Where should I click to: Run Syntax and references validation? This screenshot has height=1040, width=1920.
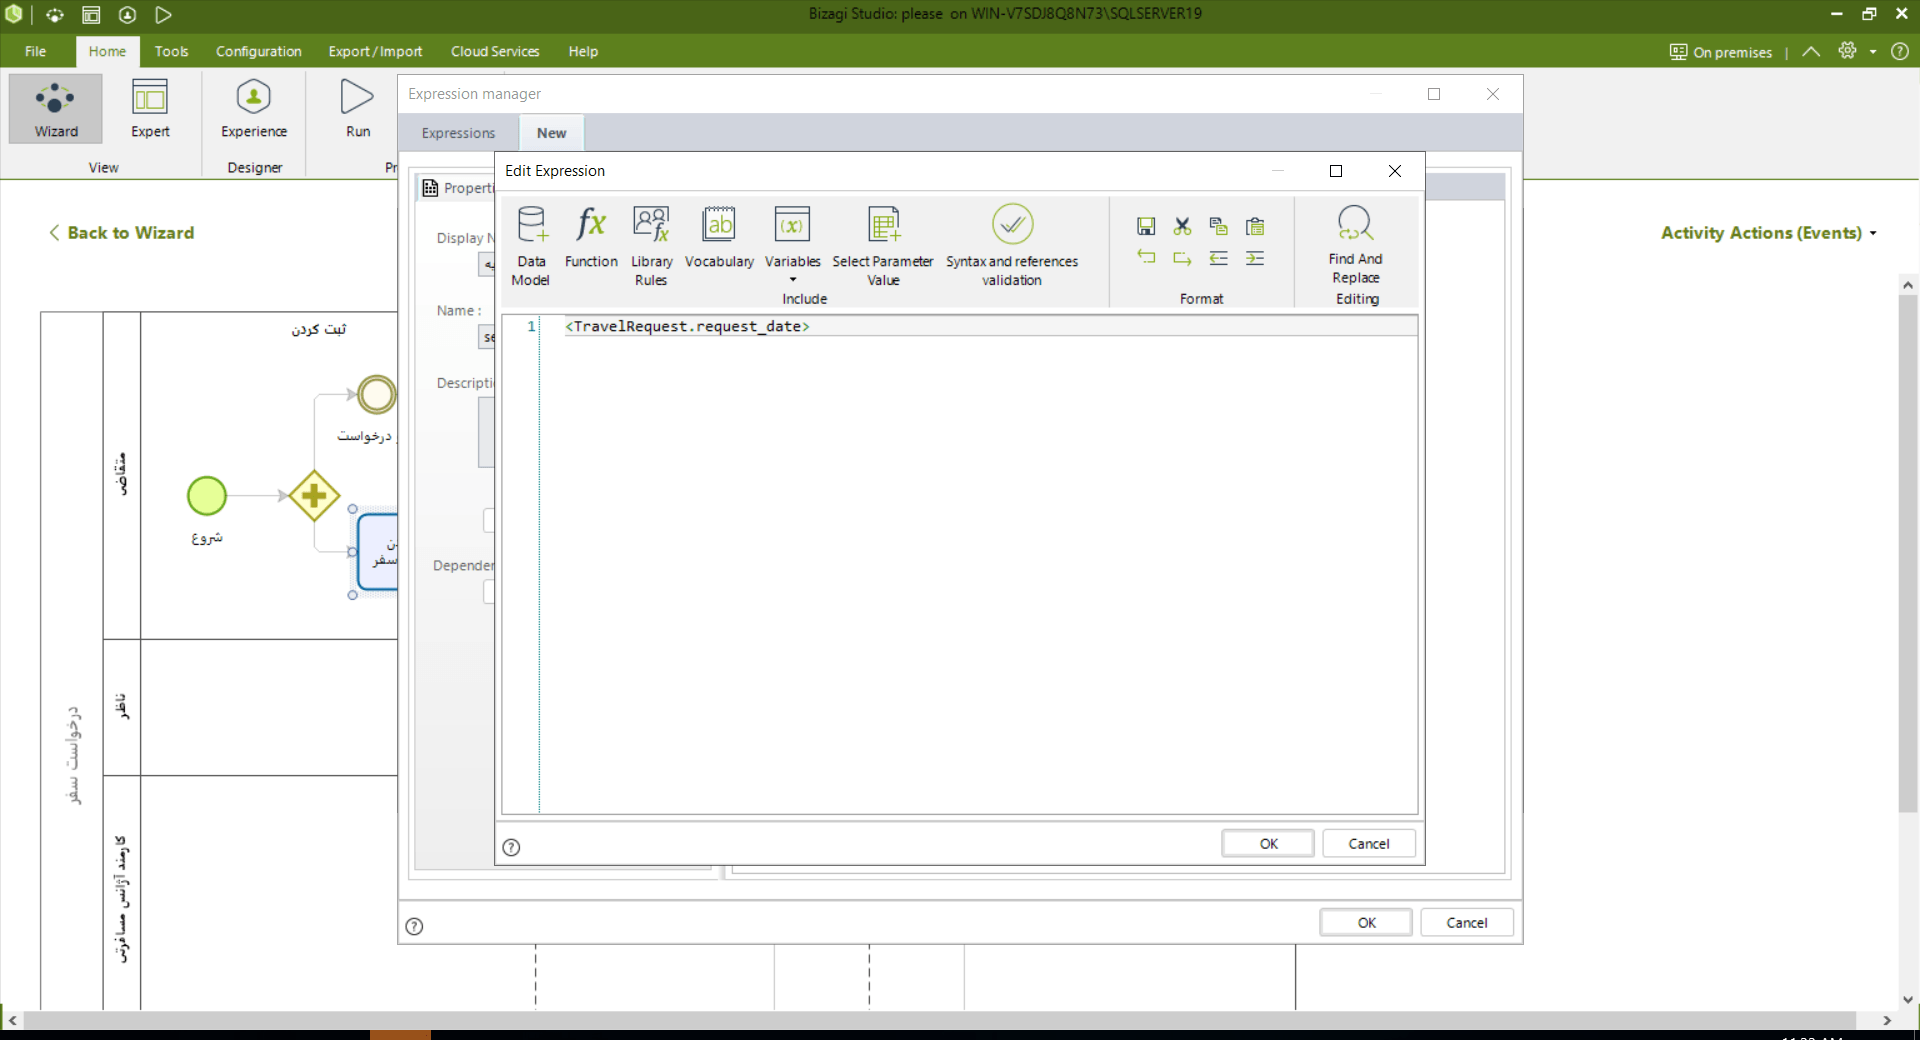pos(1012,246)
